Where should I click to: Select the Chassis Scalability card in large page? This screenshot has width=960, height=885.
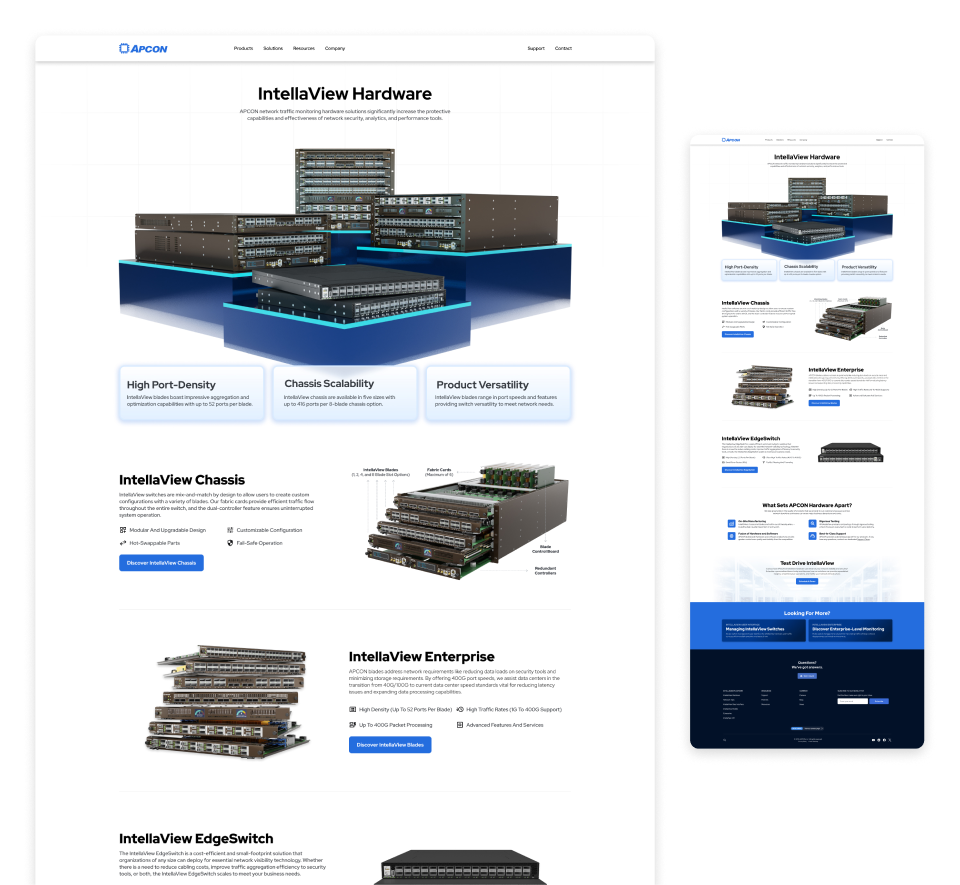[x=345, y=394]
